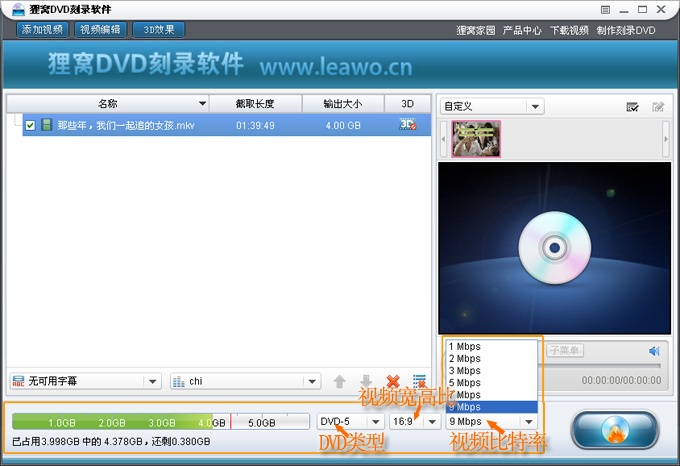Click the 截取长度 column header
The width and height of the screenshot is (680, 466).
click(255, 104)
